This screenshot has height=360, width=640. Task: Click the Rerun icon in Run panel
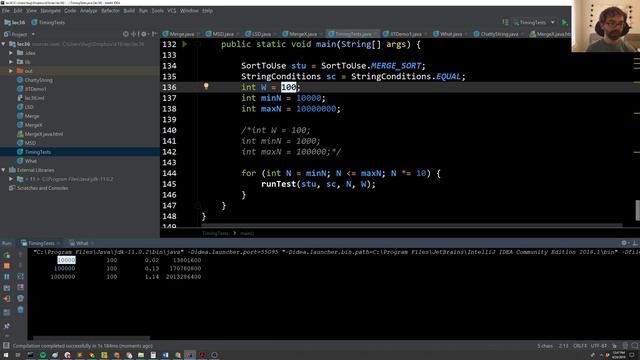[x=7, y=255]
